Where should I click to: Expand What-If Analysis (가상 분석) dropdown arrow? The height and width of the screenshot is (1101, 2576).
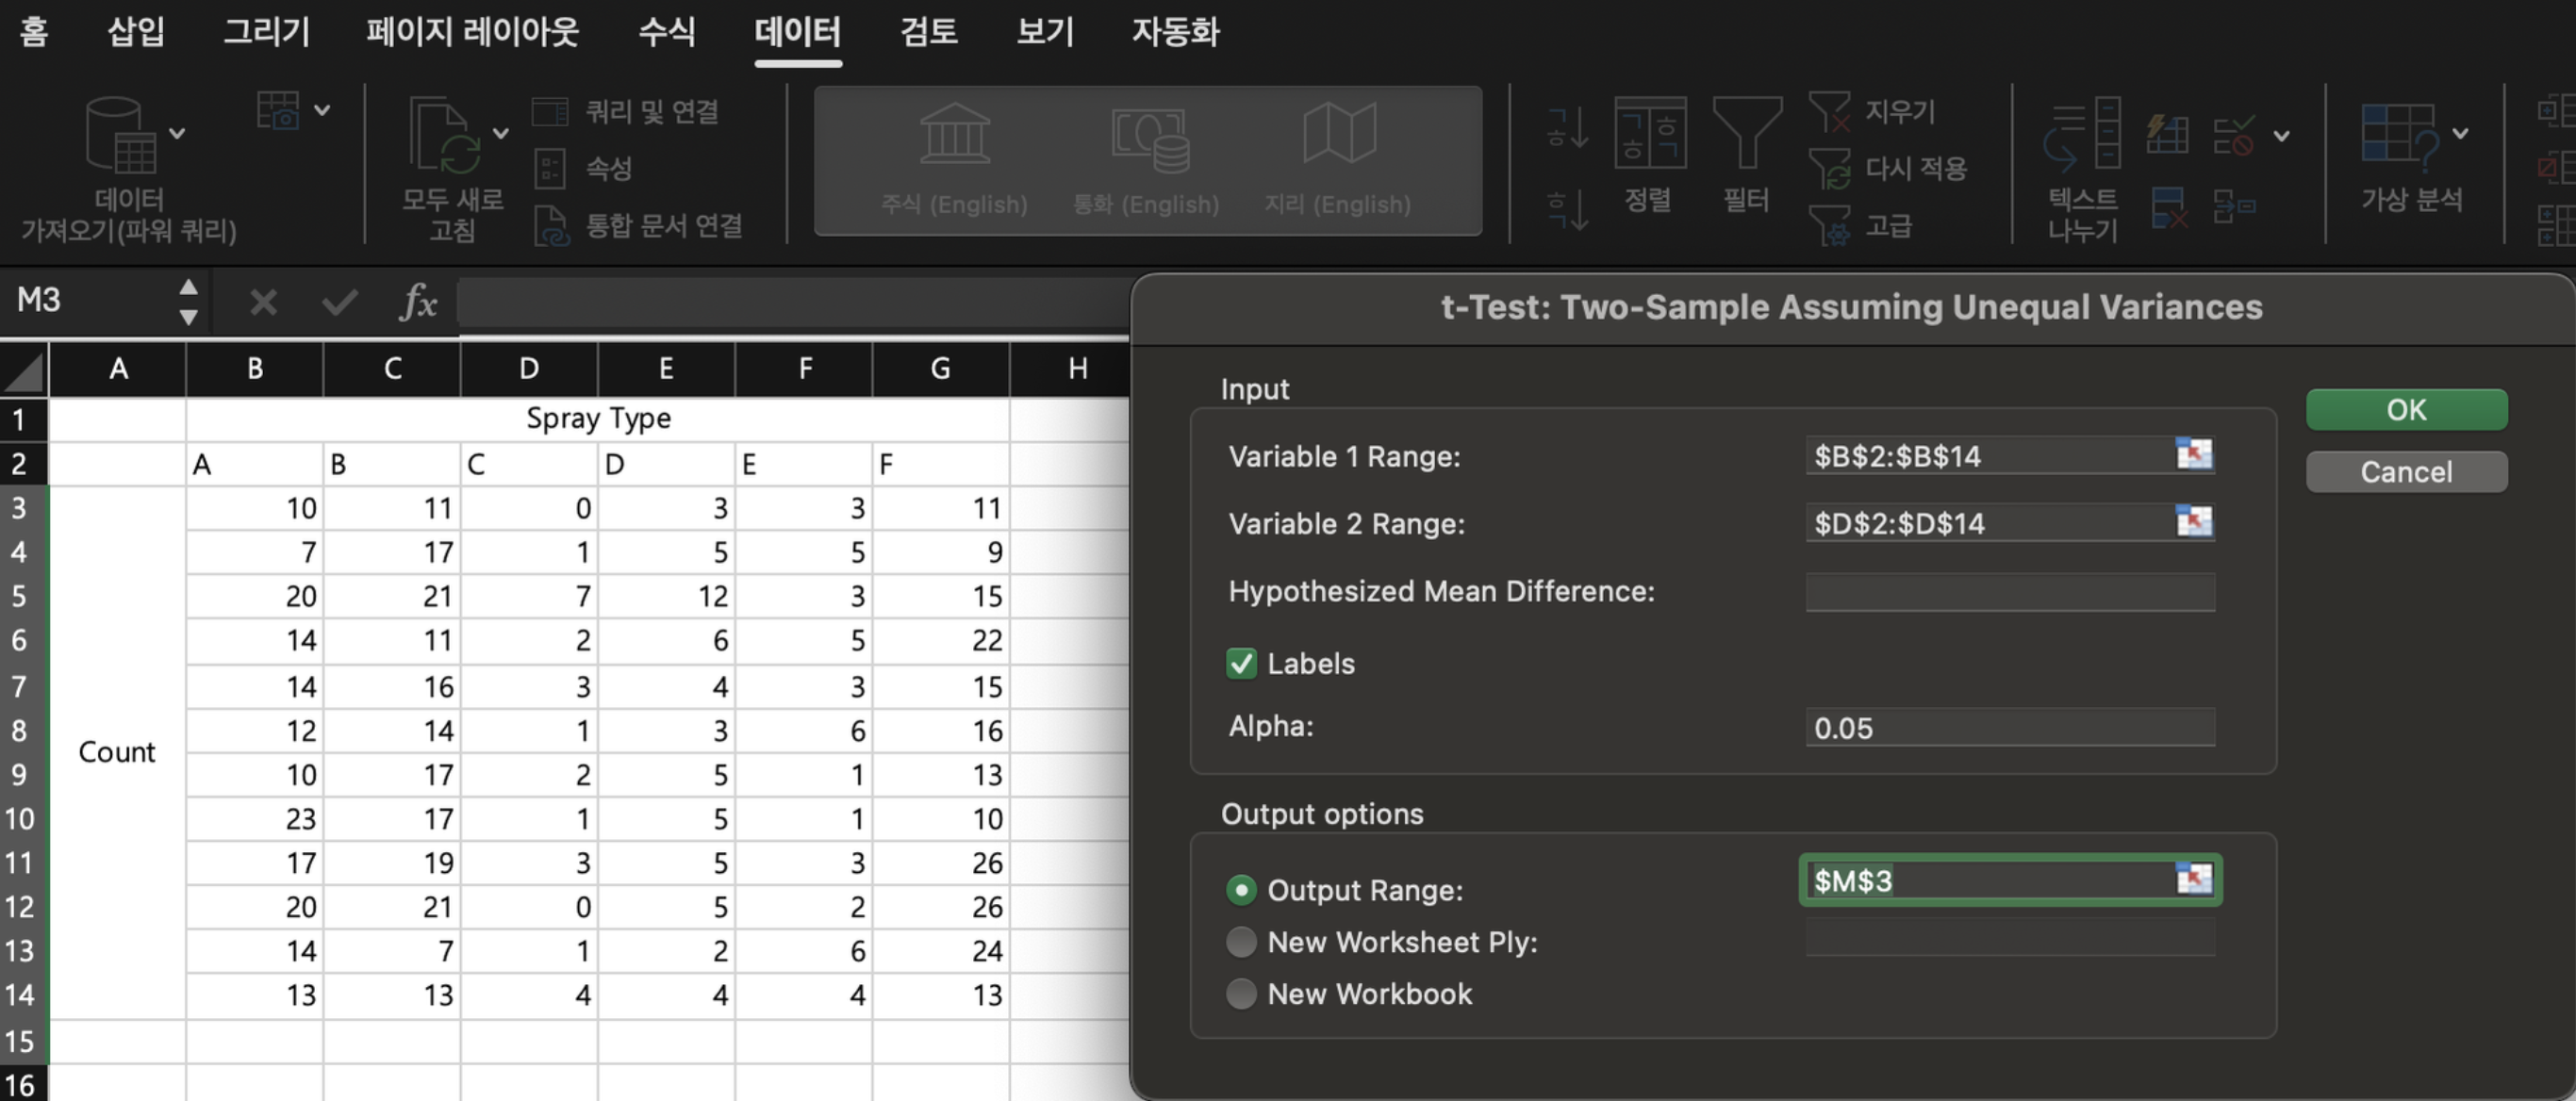[2461, 133]
